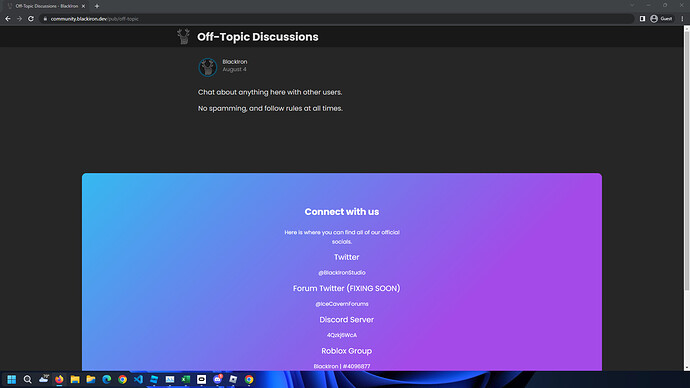The image size is (690, 388).
Task: Open the Blackiron author avatar
Action: [x=207, y=67]
